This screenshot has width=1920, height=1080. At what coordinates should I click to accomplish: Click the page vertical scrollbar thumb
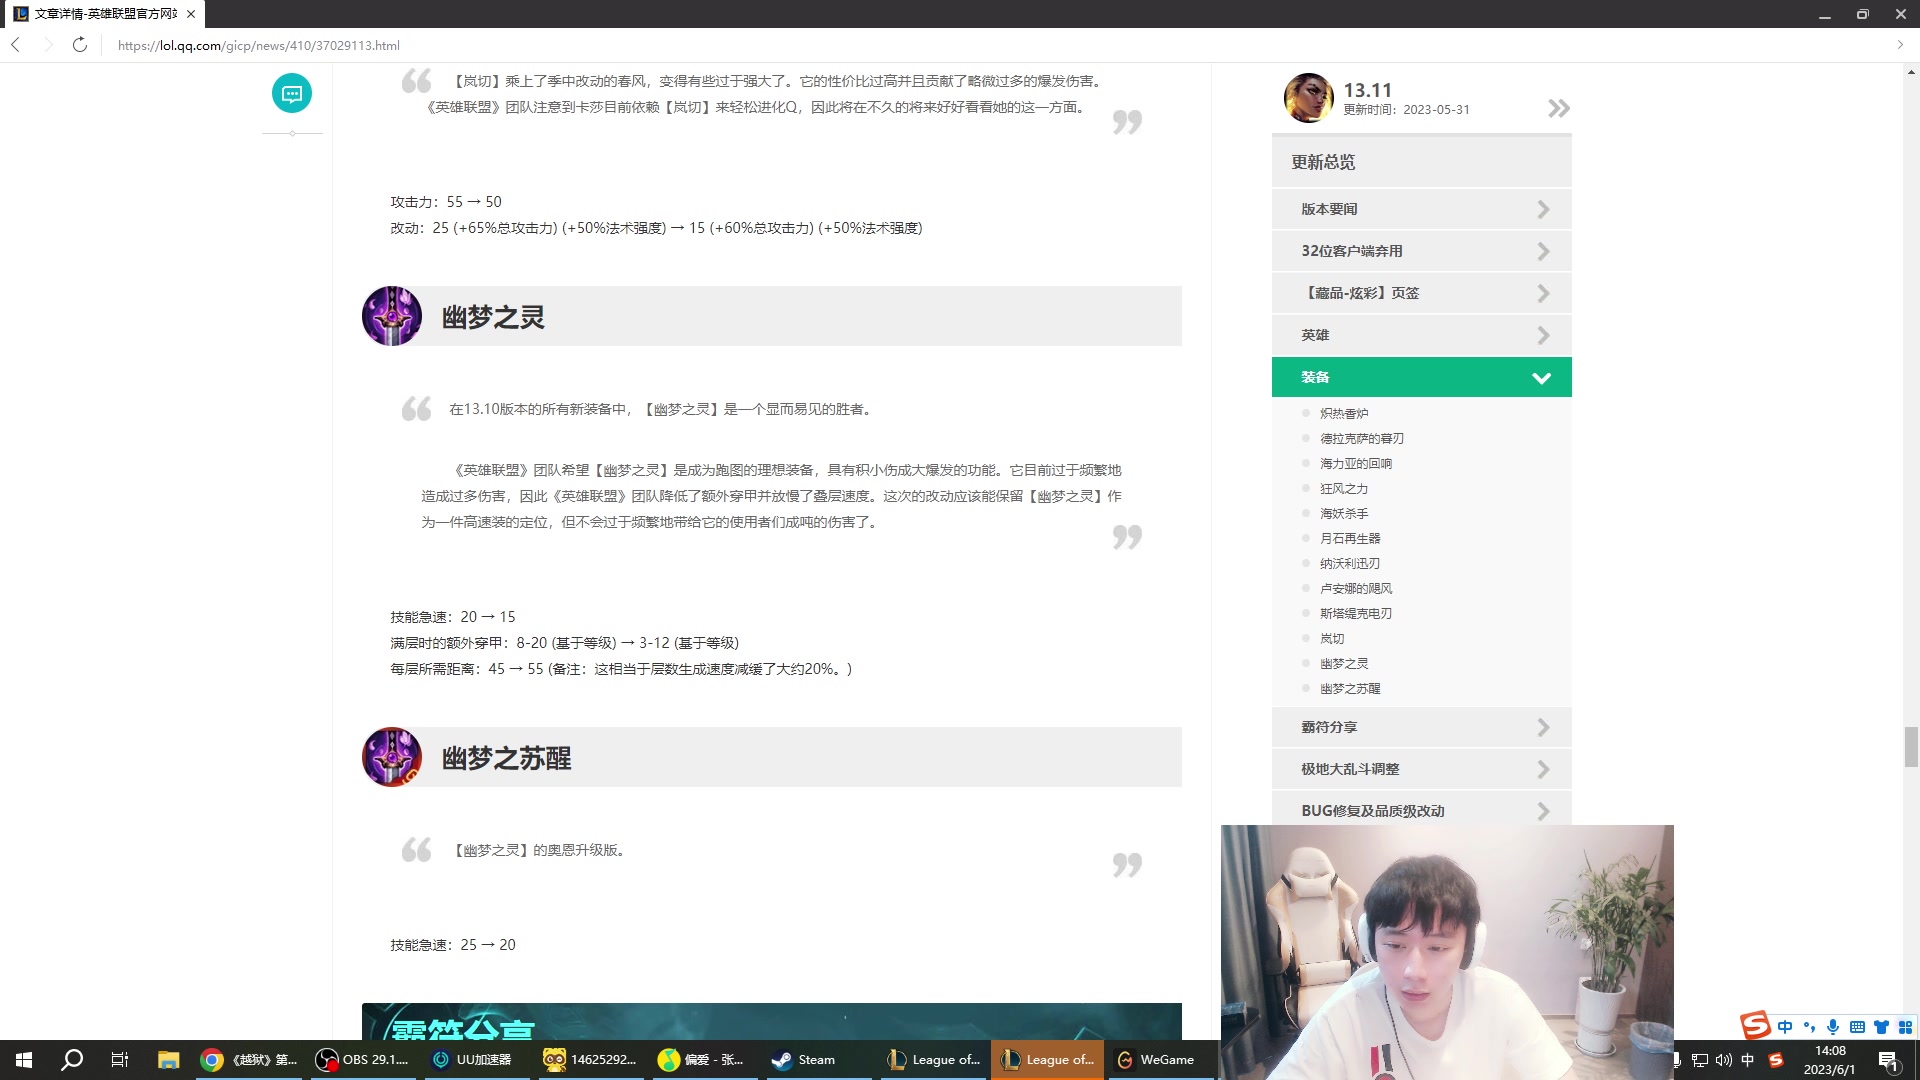pyautogui.click(x=1911, y=746)
